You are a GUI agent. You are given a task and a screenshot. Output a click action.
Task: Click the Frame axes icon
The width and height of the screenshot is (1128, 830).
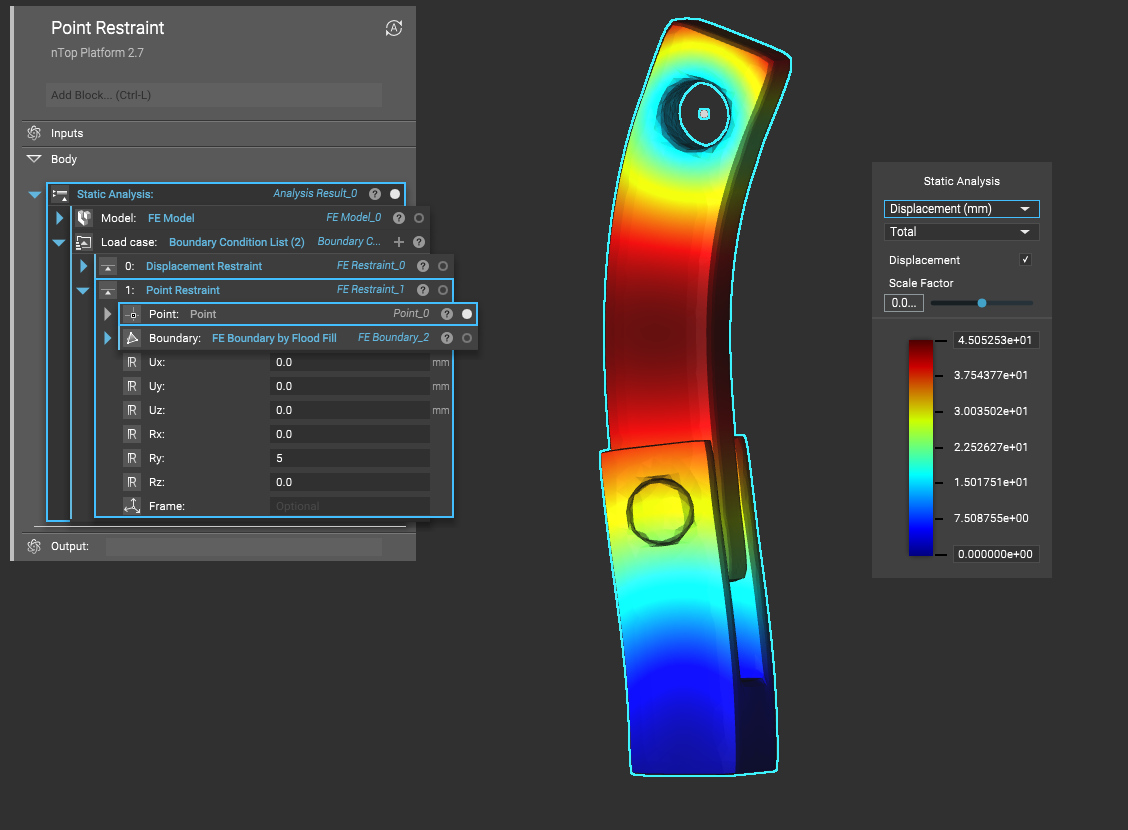(132, 506)
